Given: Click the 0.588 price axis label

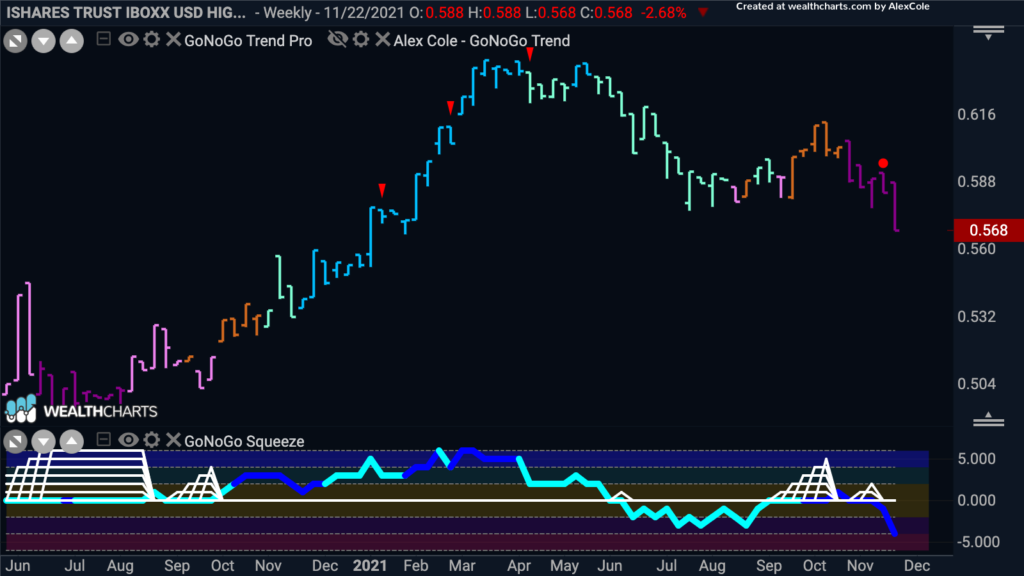Looking at the screenshot, I should (x=977, y=182).
